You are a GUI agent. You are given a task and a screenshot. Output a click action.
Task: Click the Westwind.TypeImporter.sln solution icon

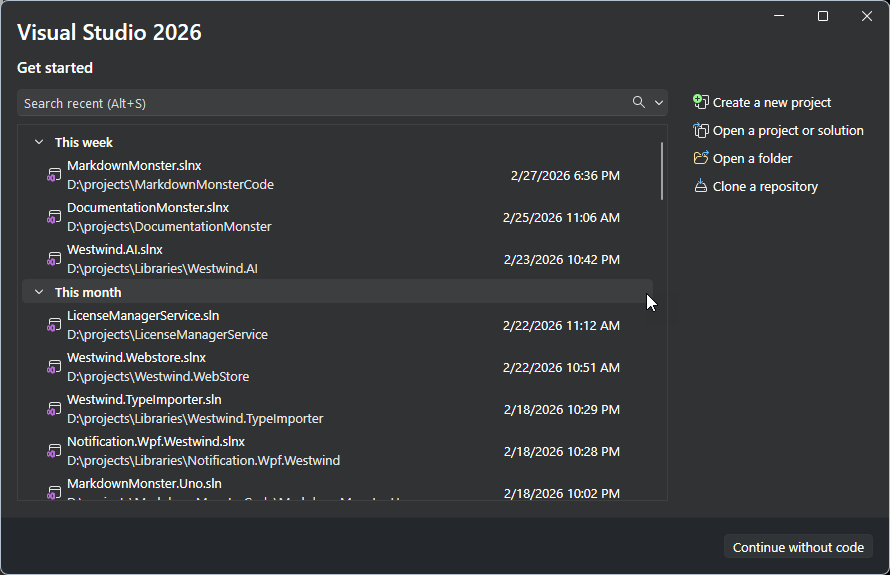(54, 409)
